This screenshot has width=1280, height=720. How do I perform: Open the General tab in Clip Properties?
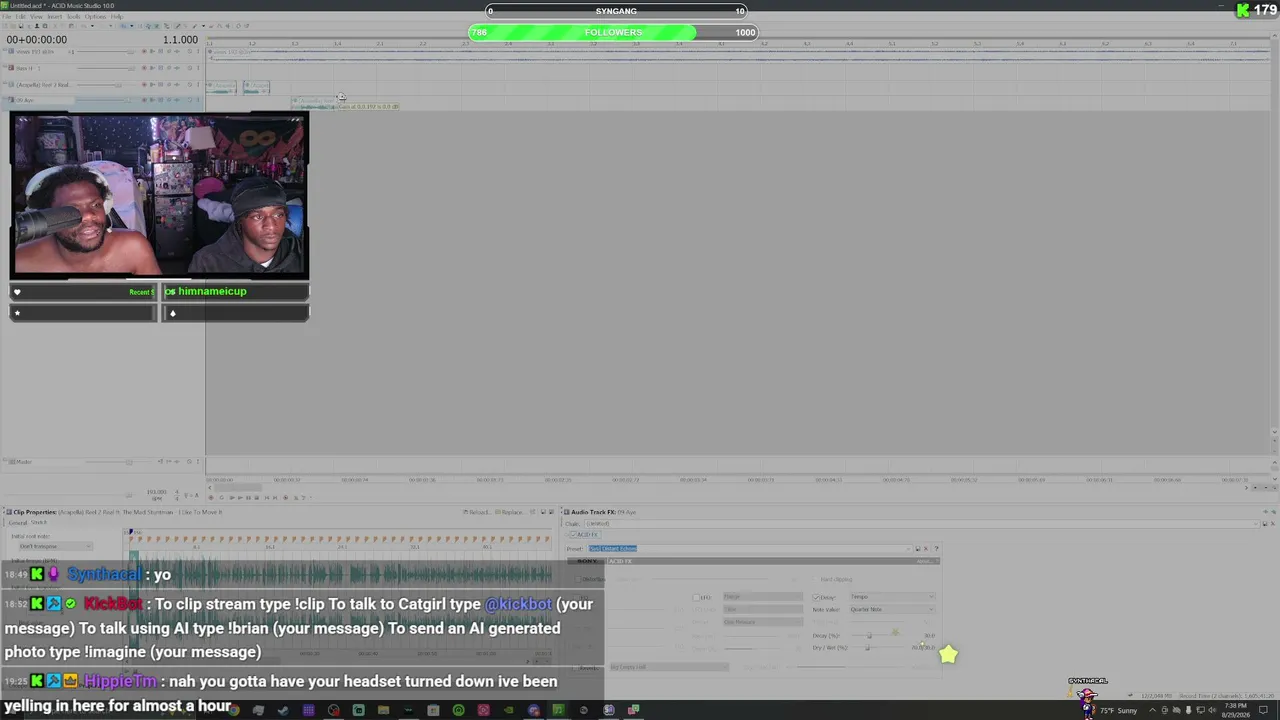coord(18,522)
